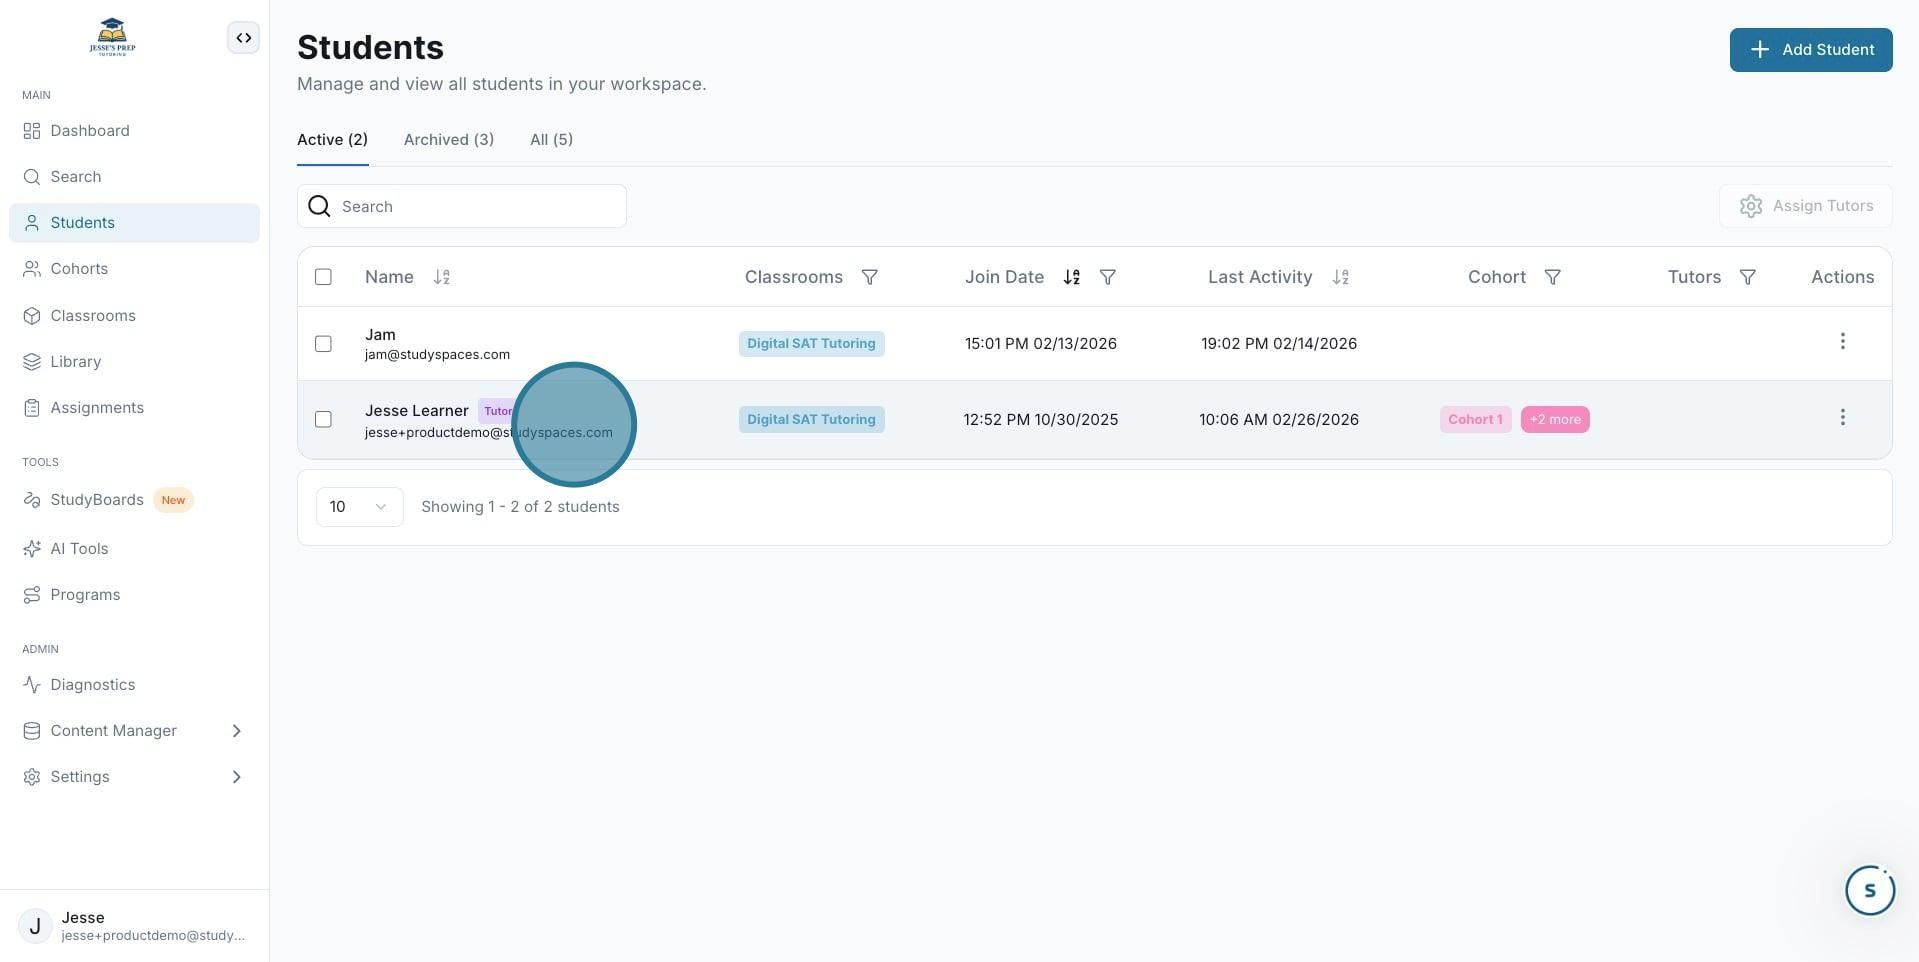Click the Name column header
Image resolution: width=1919 pixels, height=962 pixels.
coord(389,277)
